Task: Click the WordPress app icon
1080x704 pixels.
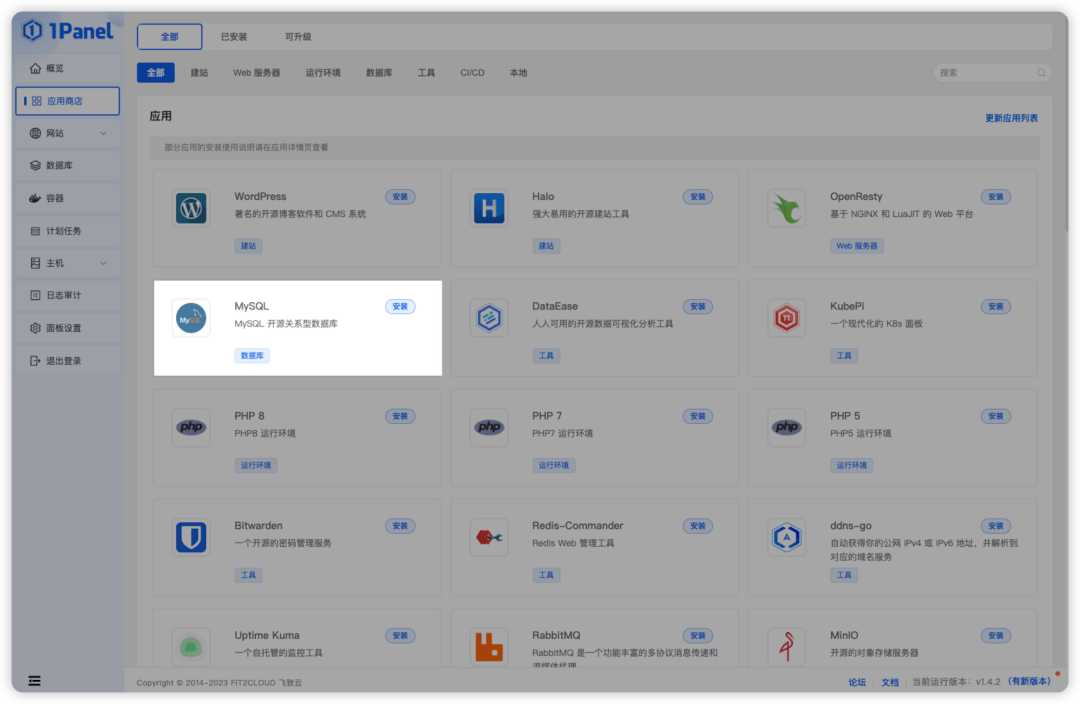Action: [x=191, y=207]
